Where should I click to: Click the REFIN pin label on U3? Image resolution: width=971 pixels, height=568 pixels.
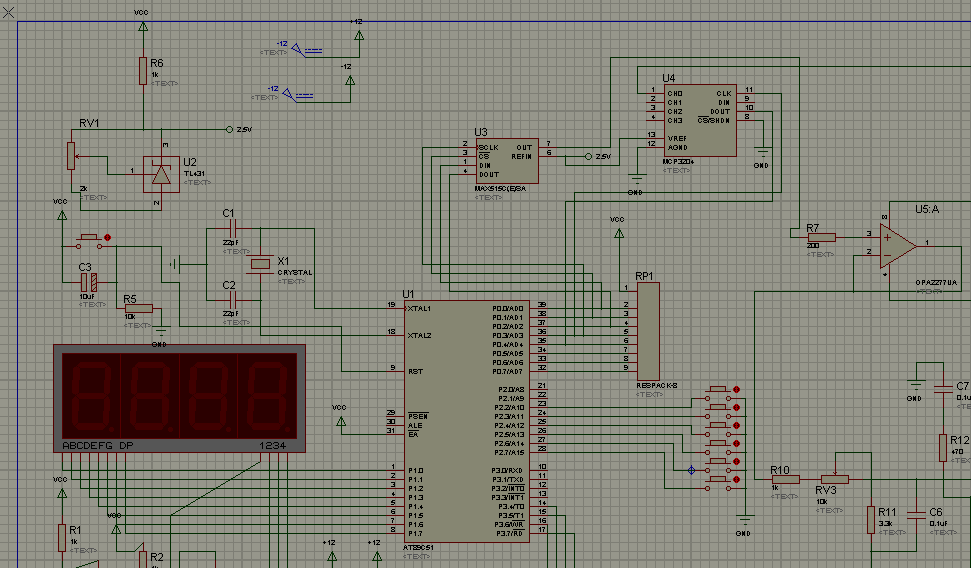coord(521,157)
